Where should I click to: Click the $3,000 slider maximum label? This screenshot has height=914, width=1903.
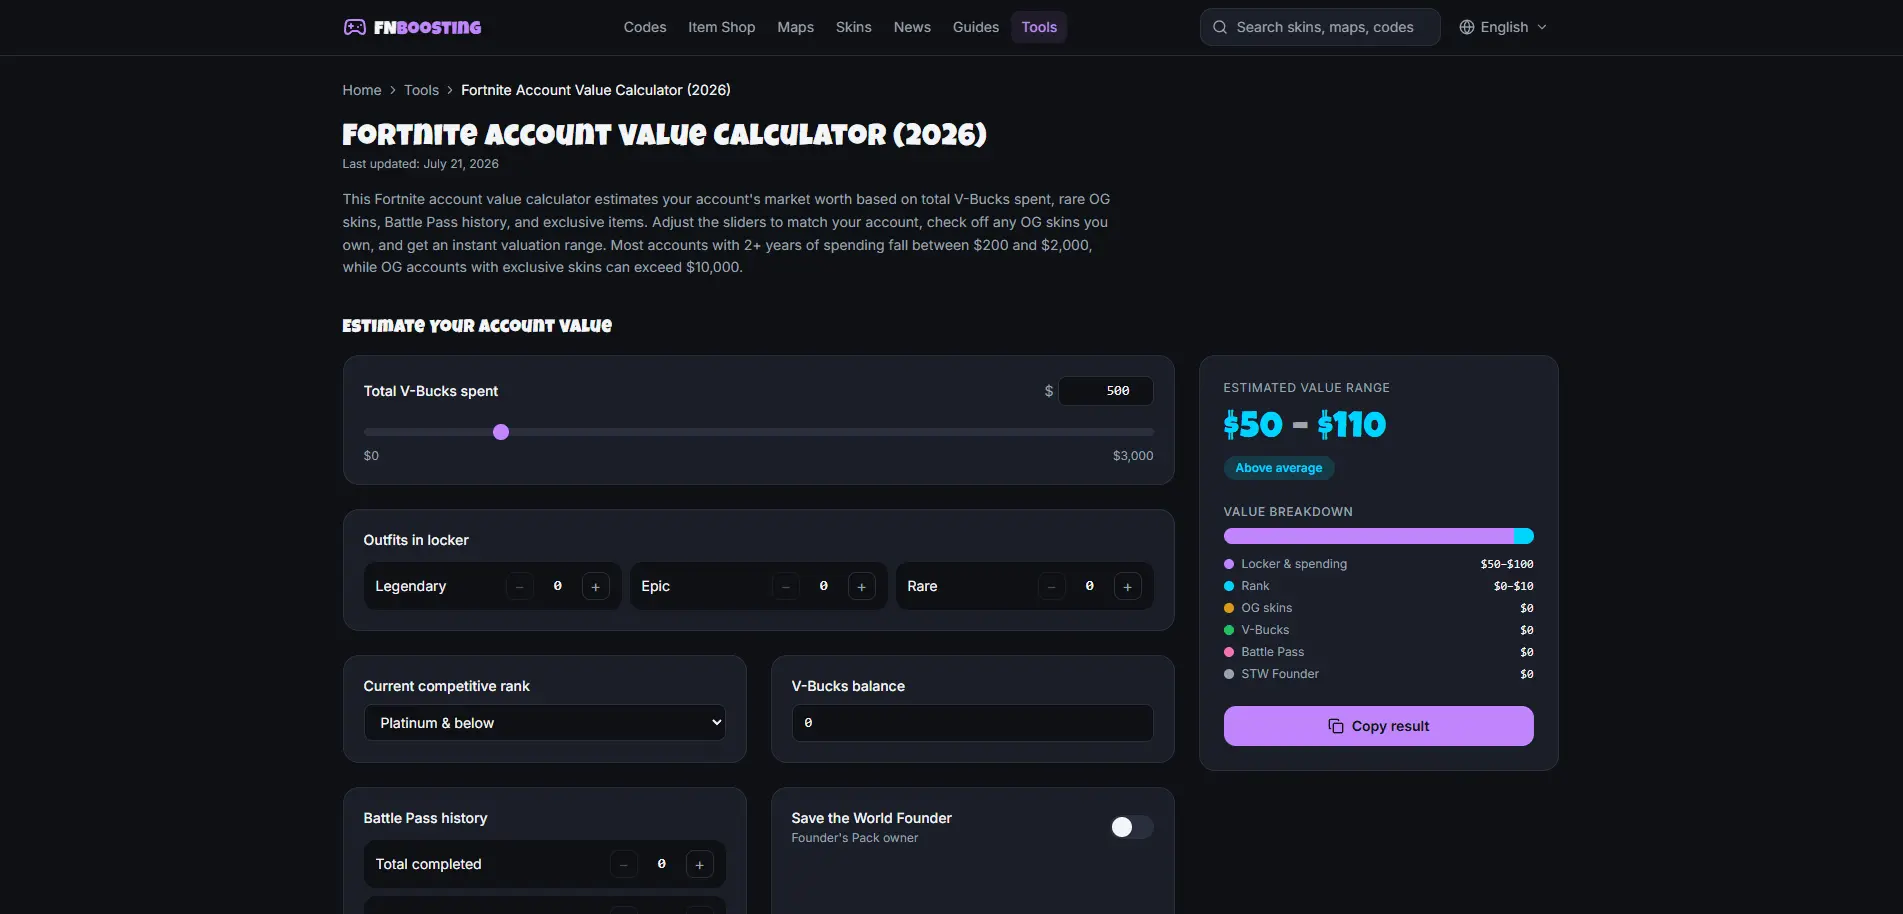(x=1133, y=456)
